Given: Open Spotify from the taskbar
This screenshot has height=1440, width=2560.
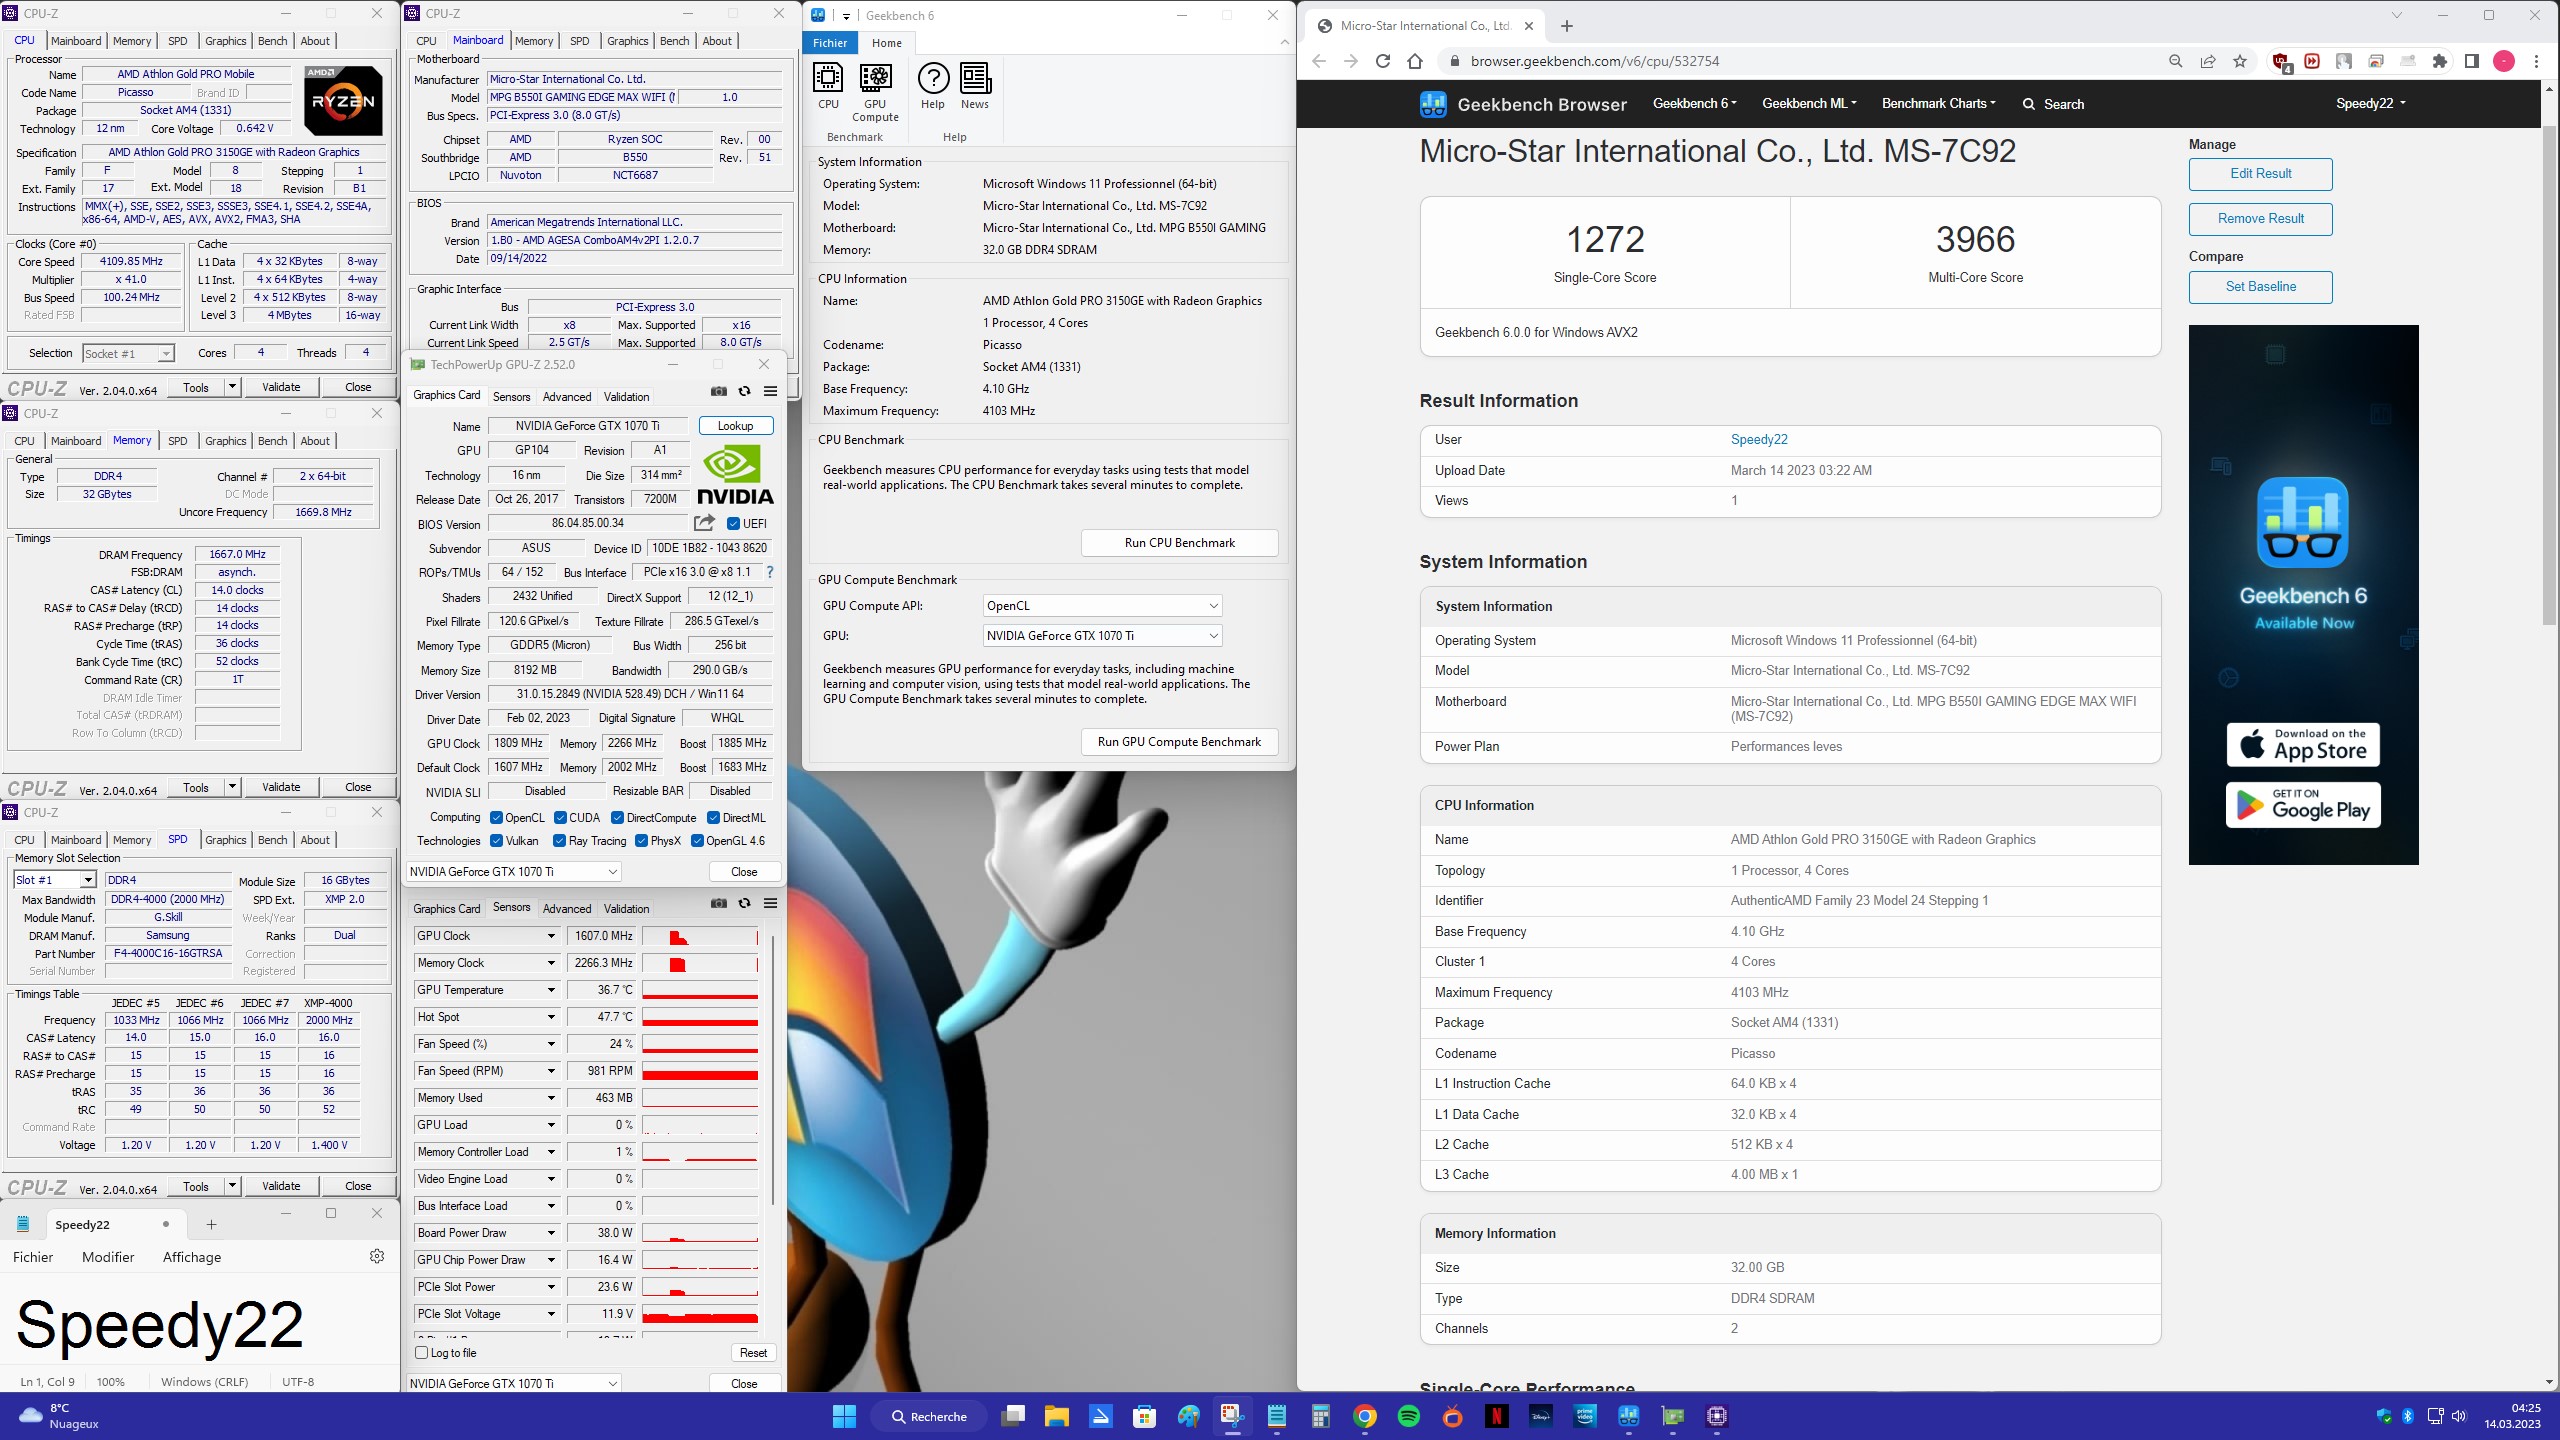Looking at the screenshot, I should (x=1408, y=1416).
